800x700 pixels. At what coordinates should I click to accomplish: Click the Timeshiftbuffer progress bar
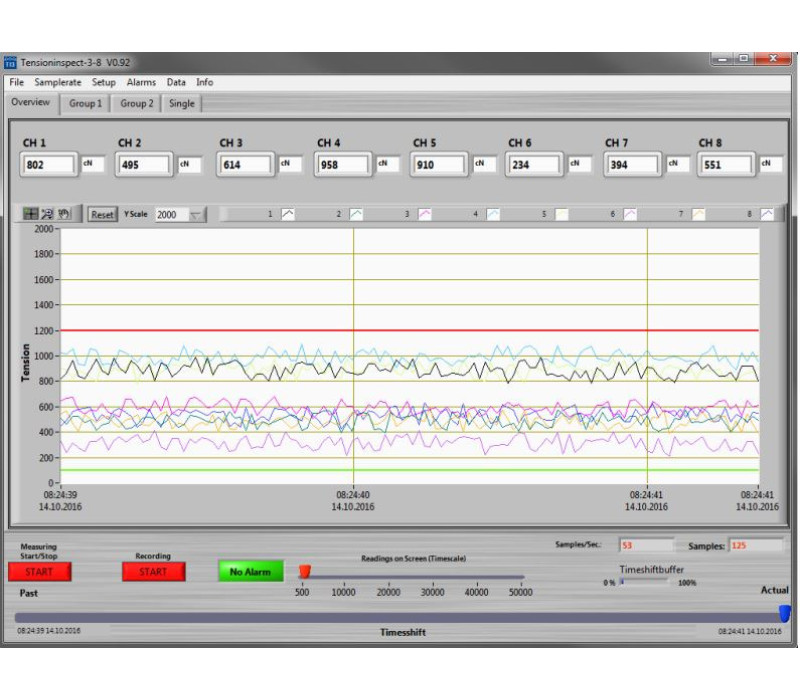[644, 582]
